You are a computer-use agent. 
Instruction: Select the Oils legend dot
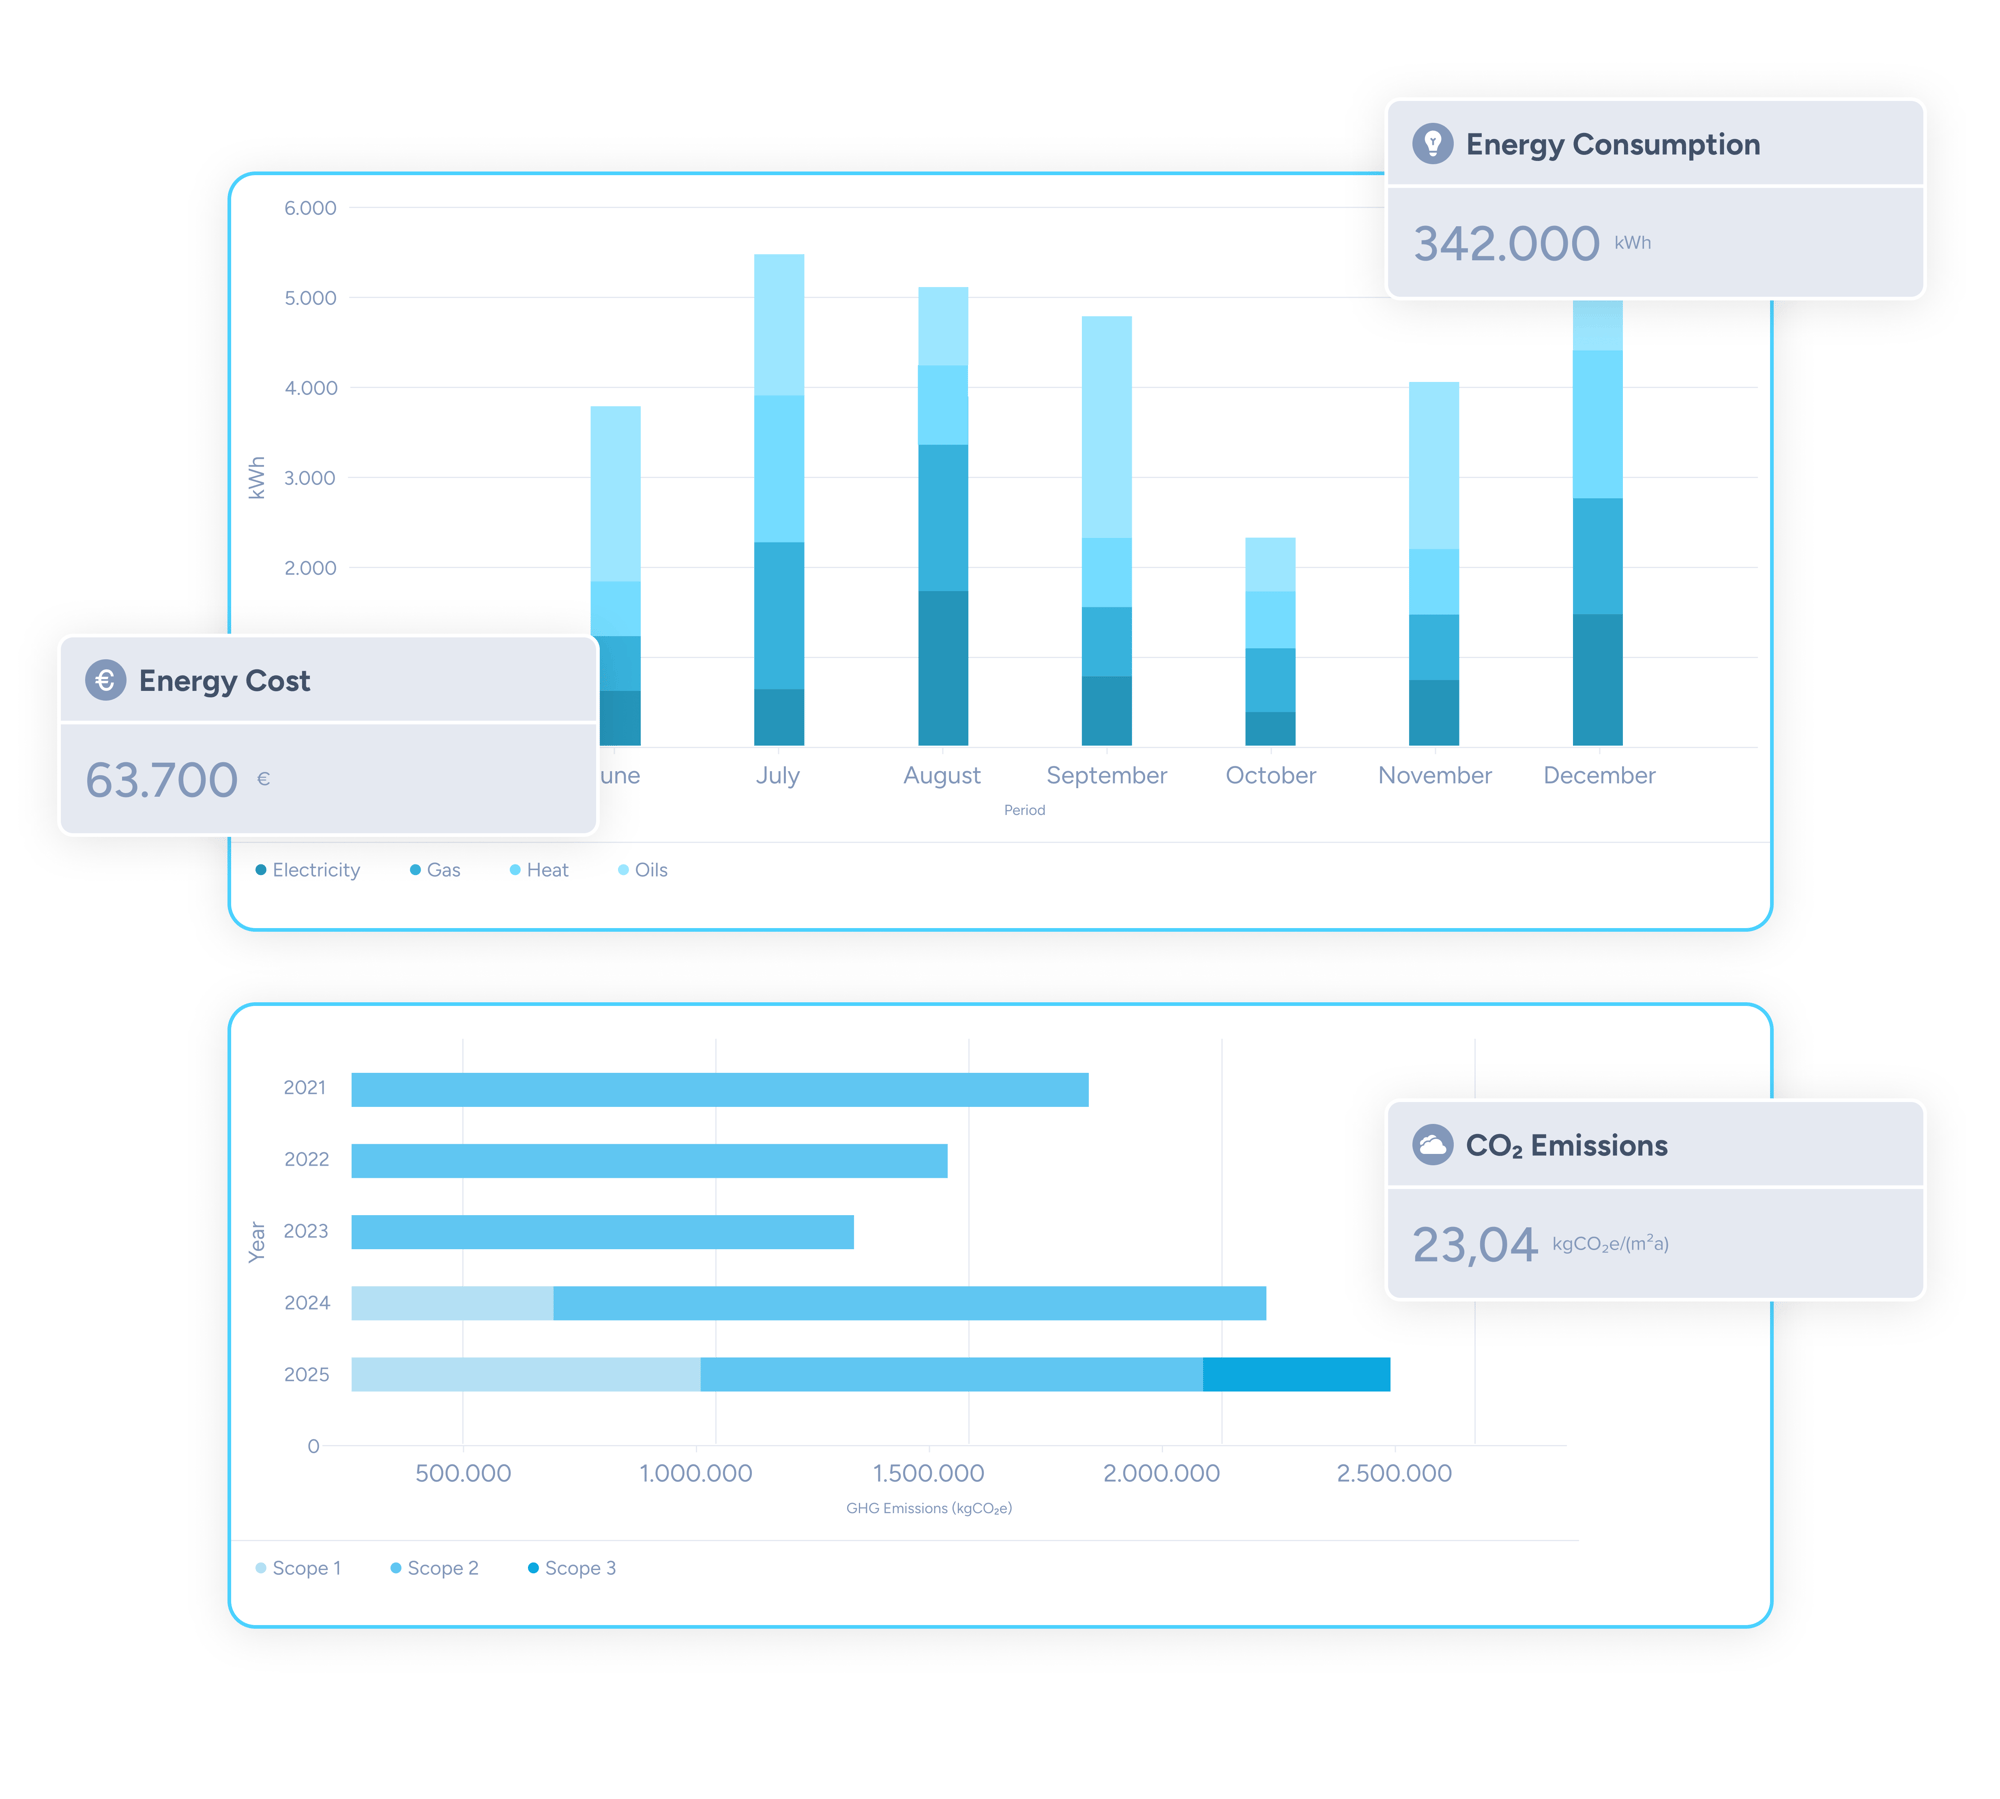point(622,870)
